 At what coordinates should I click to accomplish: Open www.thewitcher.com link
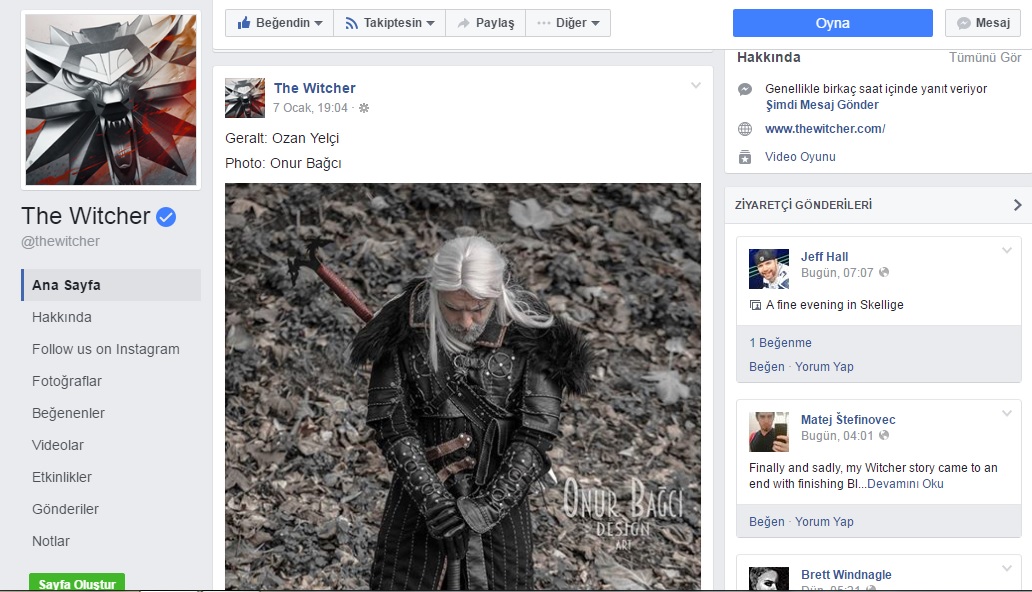click(x=825, y=129)
